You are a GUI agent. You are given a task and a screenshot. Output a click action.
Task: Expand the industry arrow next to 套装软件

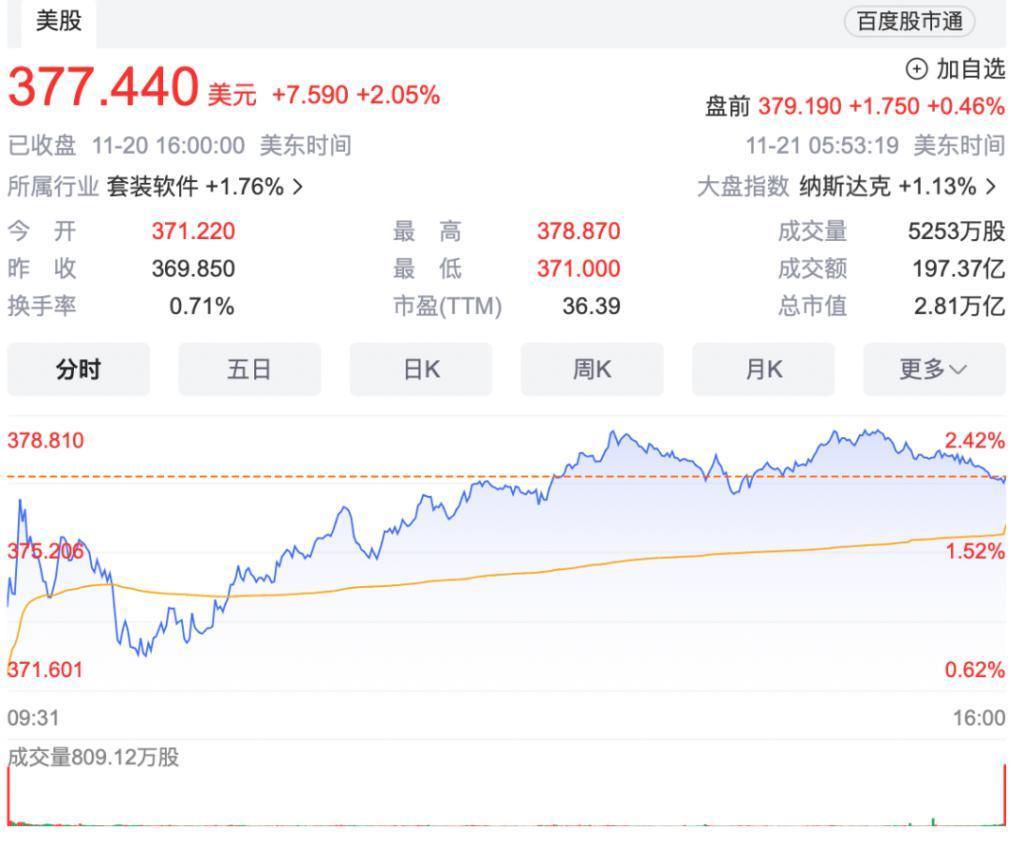pos(297,186)
